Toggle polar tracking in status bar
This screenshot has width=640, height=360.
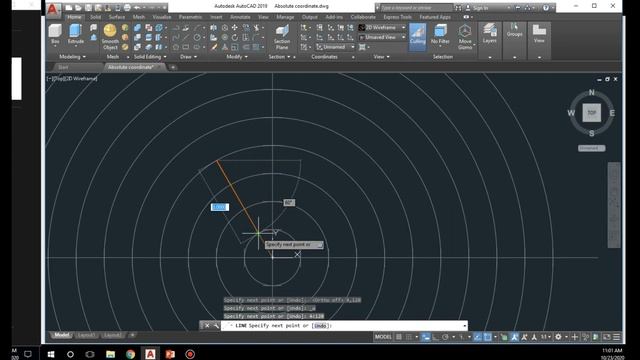(x=445, y=337)
